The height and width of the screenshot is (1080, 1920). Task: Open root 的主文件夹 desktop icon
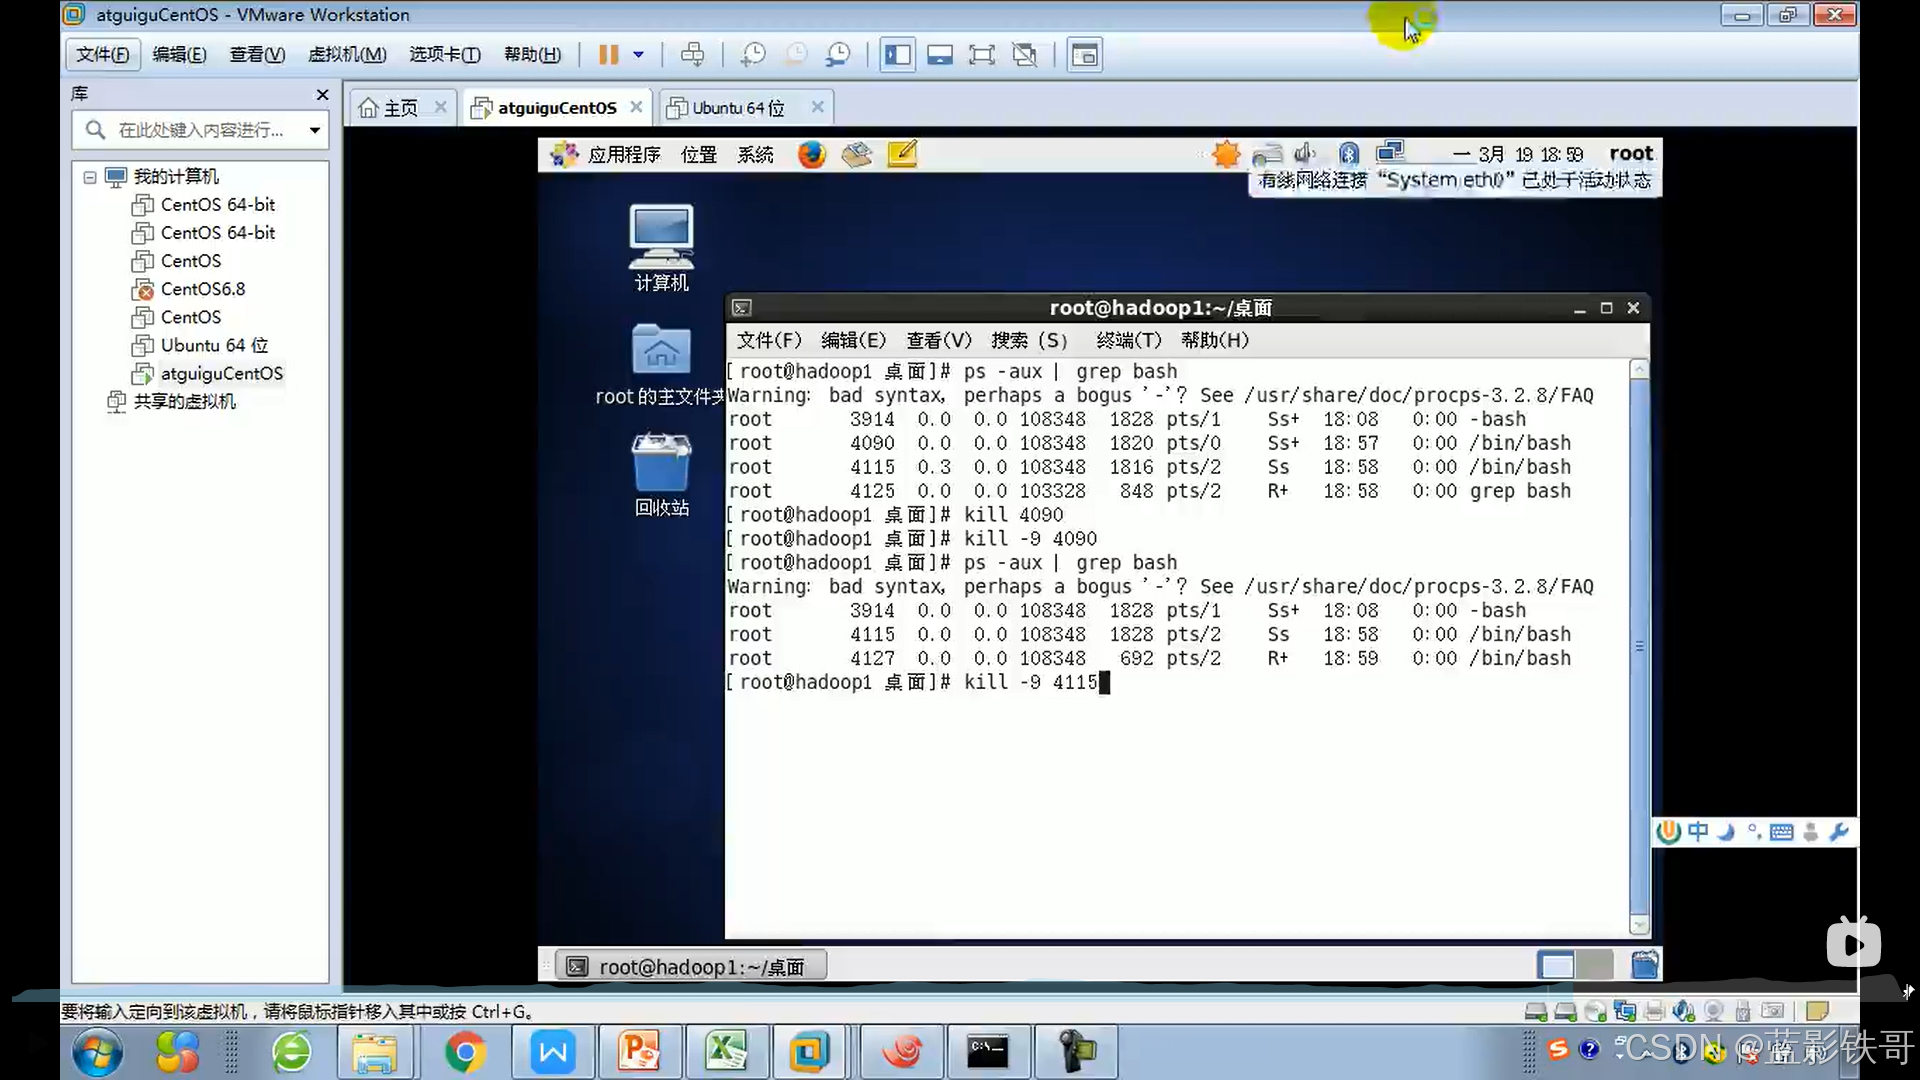[660, 365]
